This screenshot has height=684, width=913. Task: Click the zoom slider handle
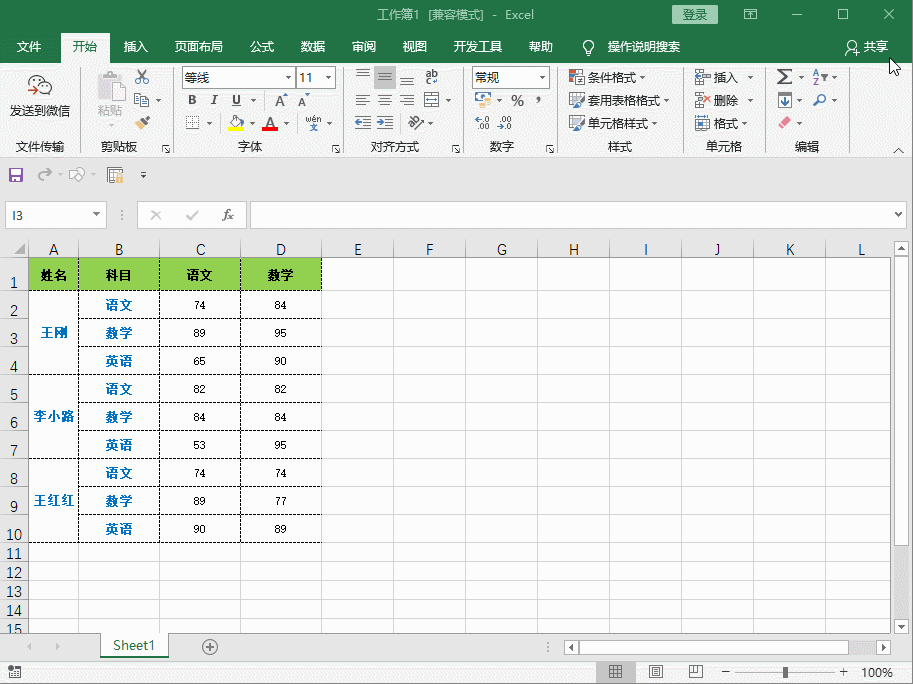[x=785, y=672]
